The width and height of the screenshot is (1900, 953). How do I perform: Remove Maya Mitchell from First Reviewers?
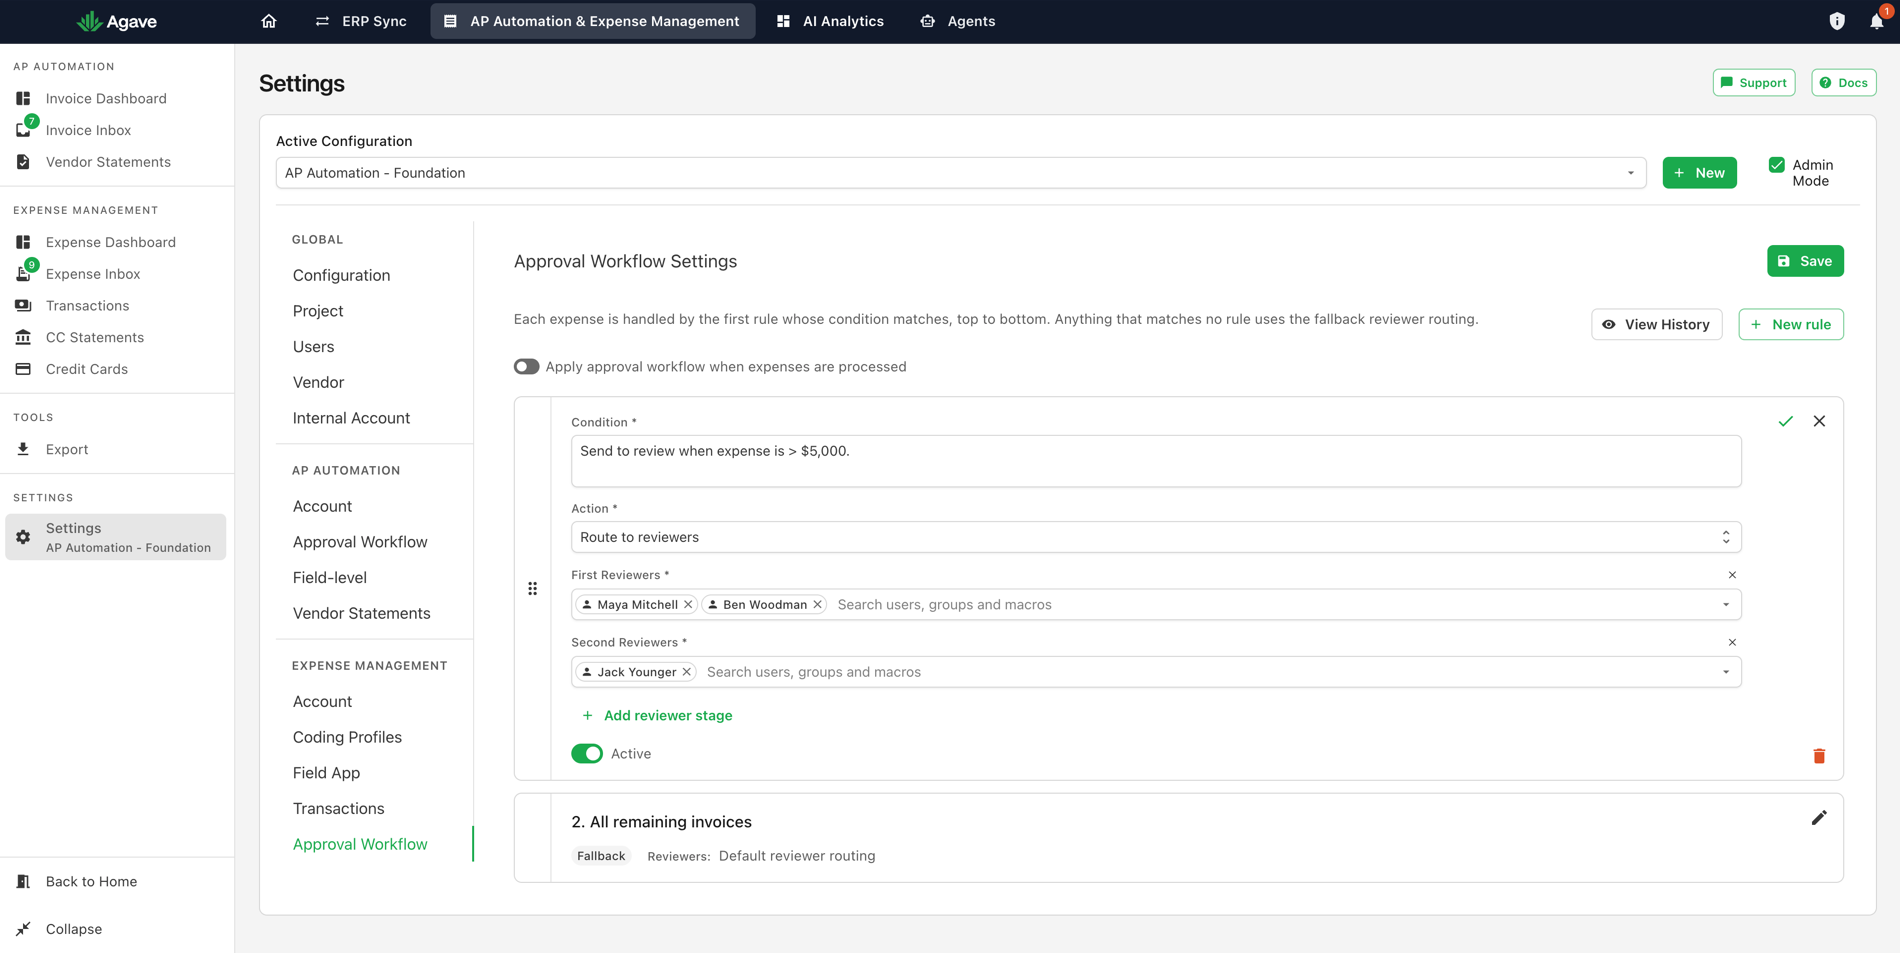pyautogui.click(x=688, y=604)
